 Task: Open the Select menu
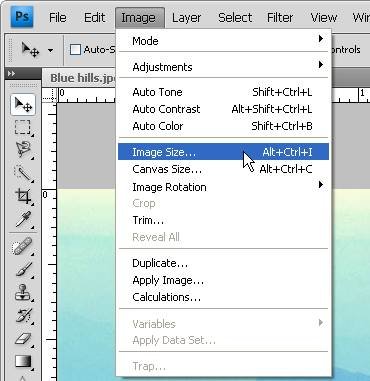(x=235, y=18)
